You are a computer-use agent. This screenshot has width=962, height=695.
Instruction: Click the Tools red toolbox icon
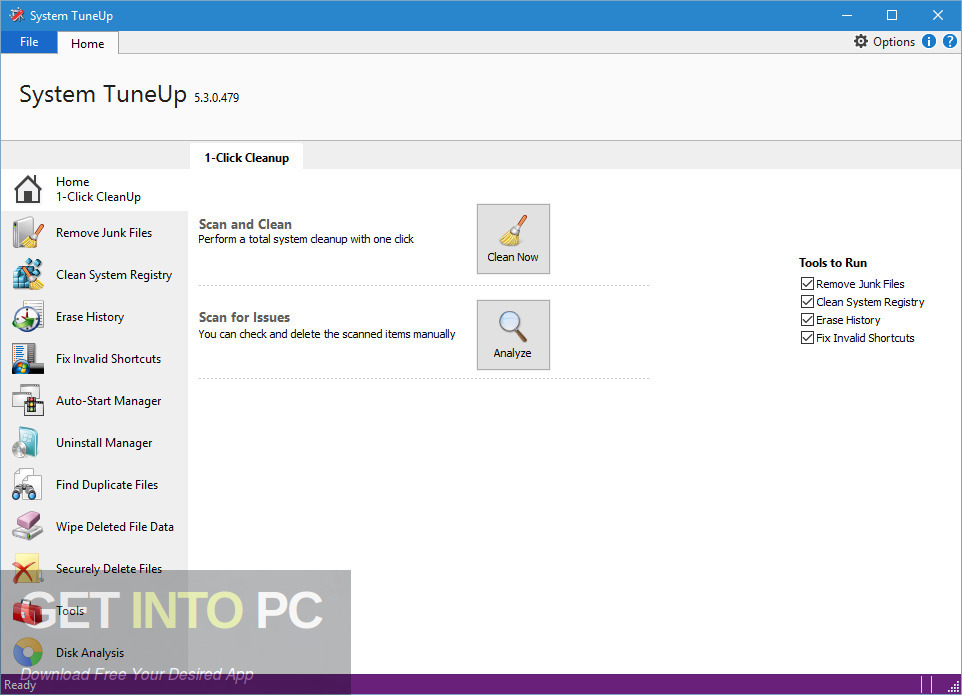pos(28,611)
